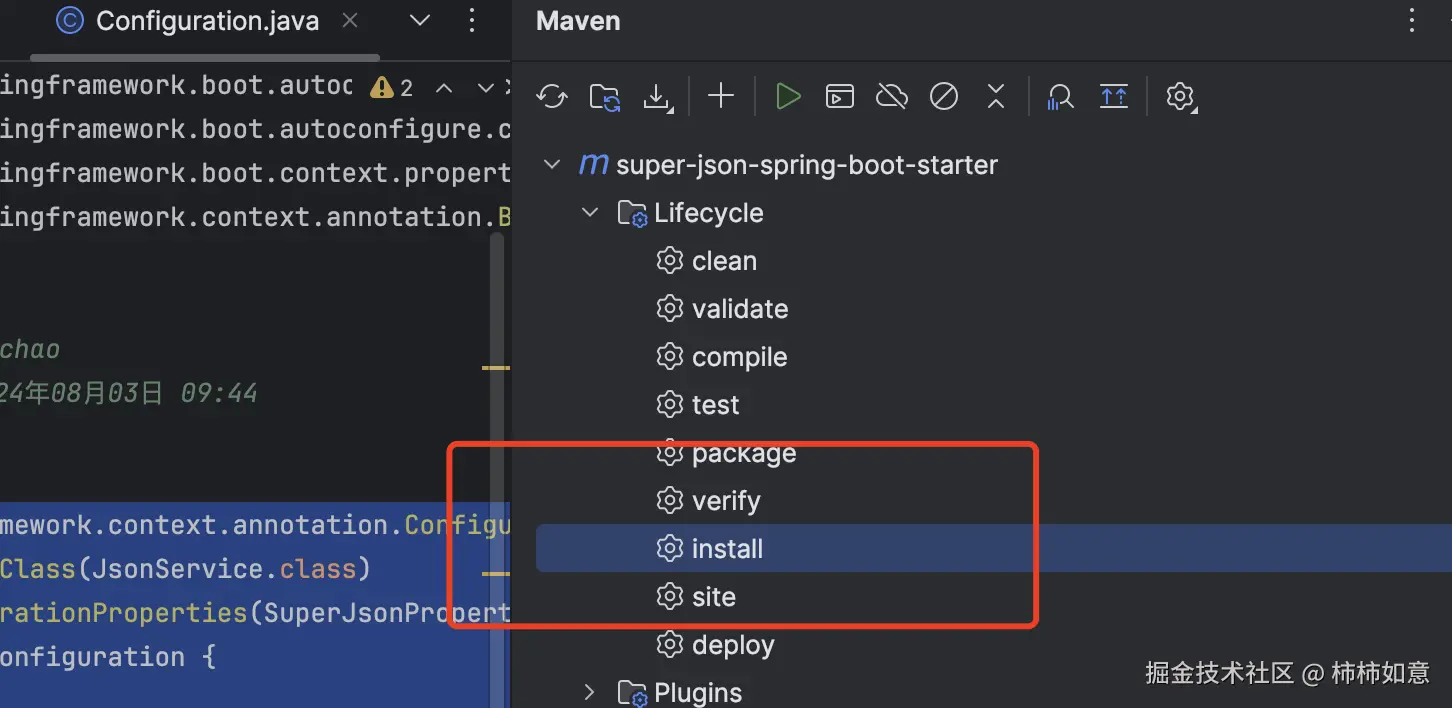1452x708 pixels.
Task: Open Maven settings with the gear icon
Action: point(1181,96)
